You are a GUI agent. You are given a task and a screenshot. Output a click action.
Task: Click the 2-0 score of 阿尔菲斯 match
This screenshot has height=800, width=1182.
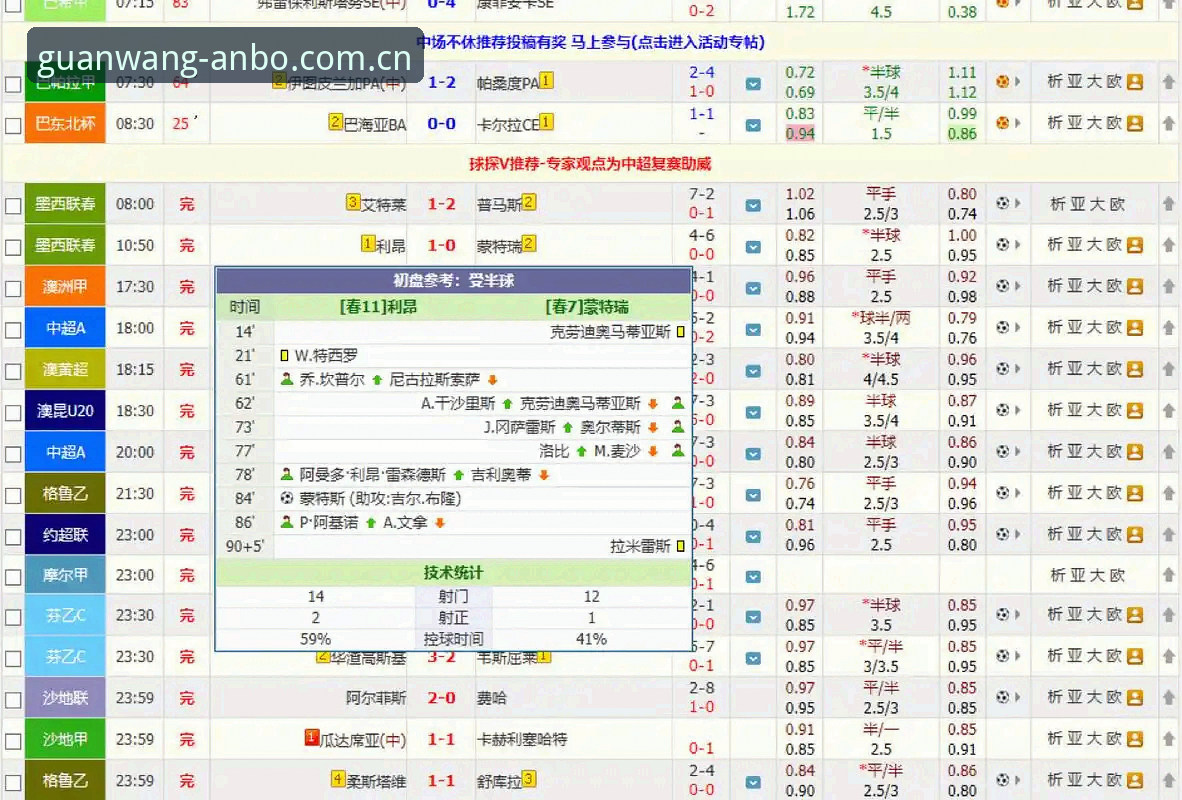441,697
